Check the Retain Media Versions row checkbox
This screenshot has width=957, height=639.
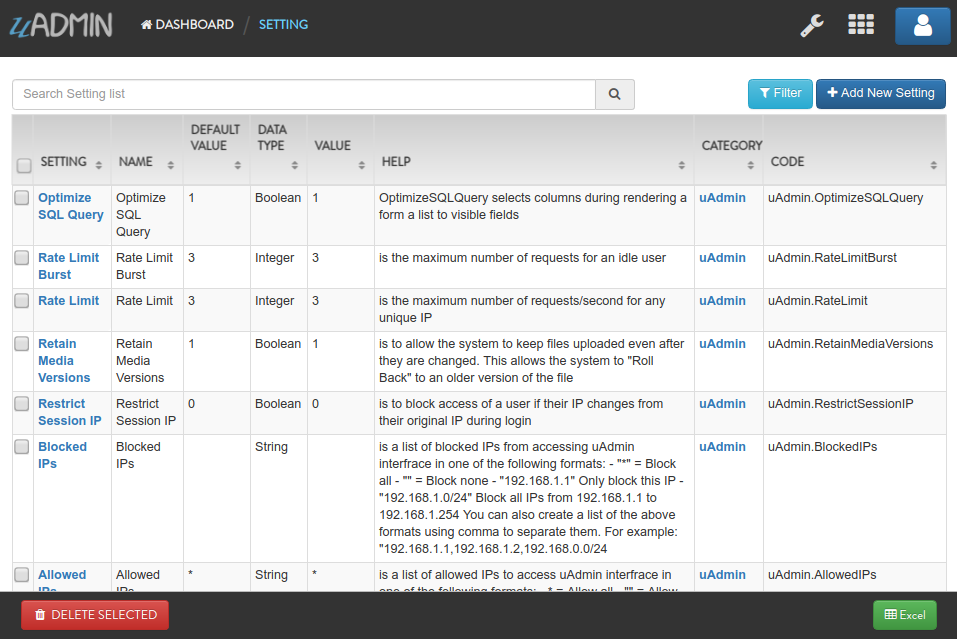[x=21, y=344]
